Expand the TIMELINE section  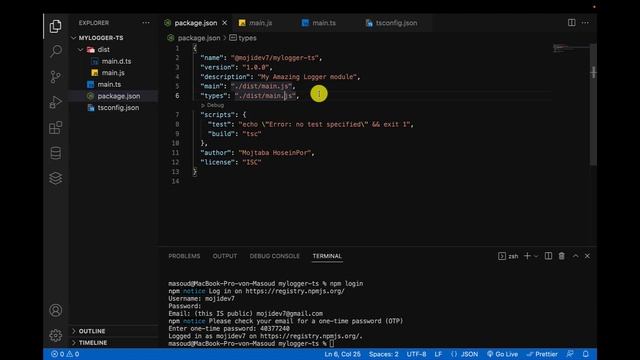pyautogui.click(x=93, y=342)
